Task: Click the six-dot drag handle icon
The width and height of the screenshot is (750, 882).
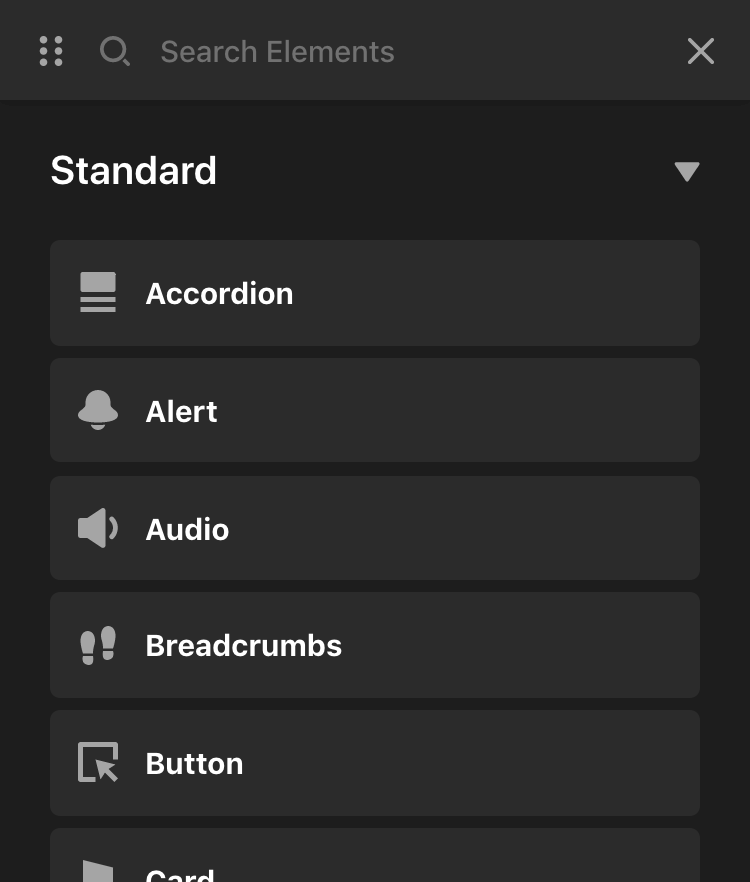Action: [x=51, y=51]
